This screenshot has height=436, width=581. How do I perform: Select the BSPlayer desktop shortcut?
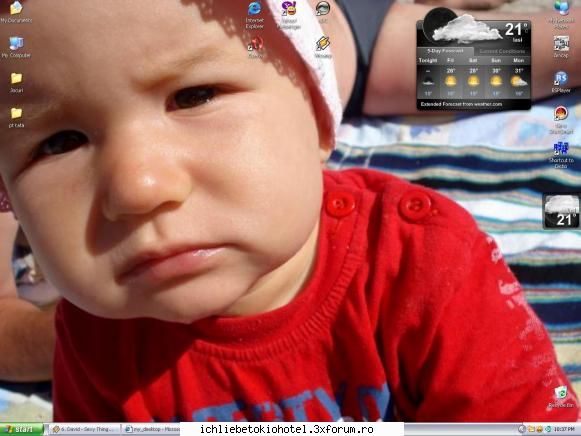click(561, 82)
